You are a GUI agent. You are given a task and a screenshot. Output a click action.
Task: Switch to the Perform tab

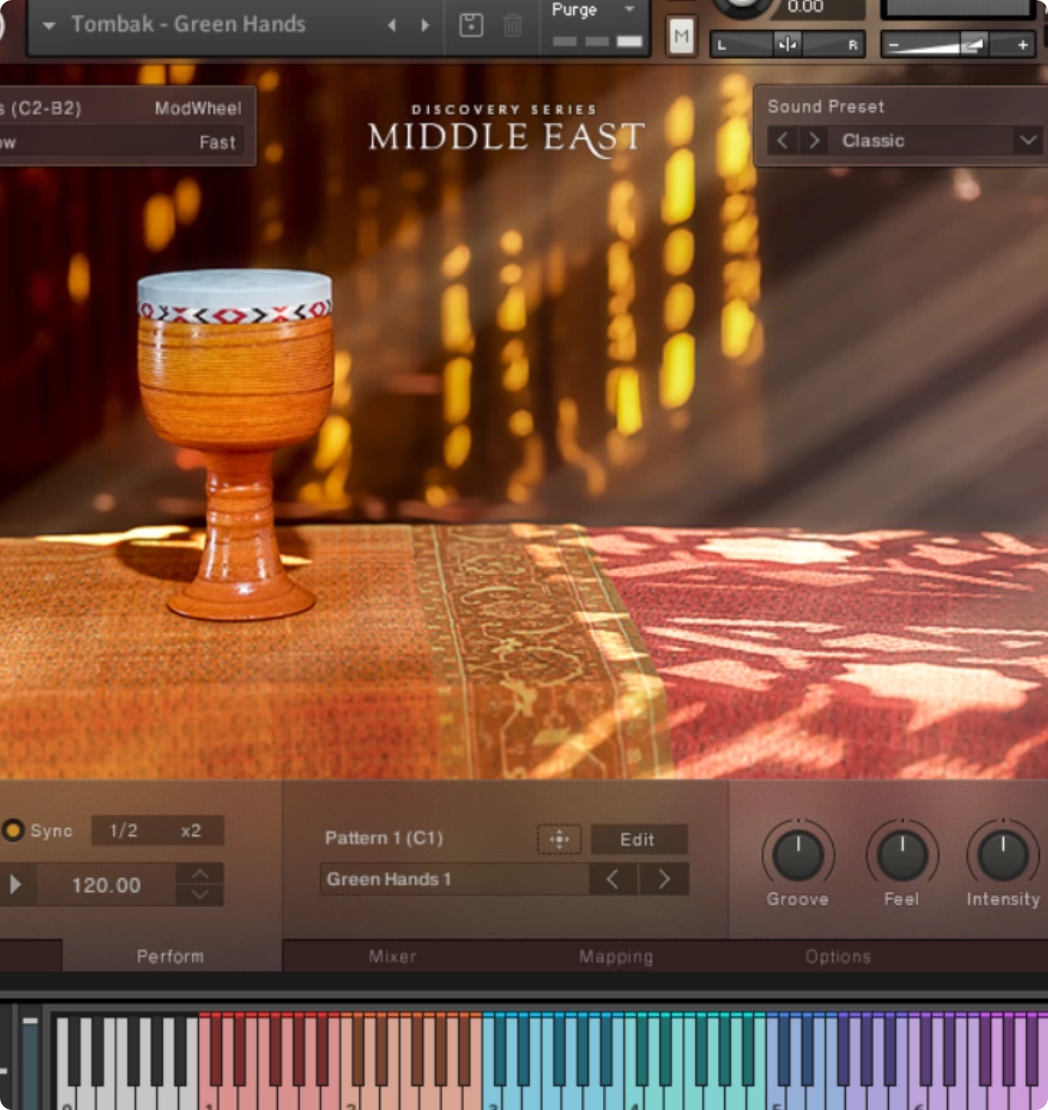click(x=171, y=956)
